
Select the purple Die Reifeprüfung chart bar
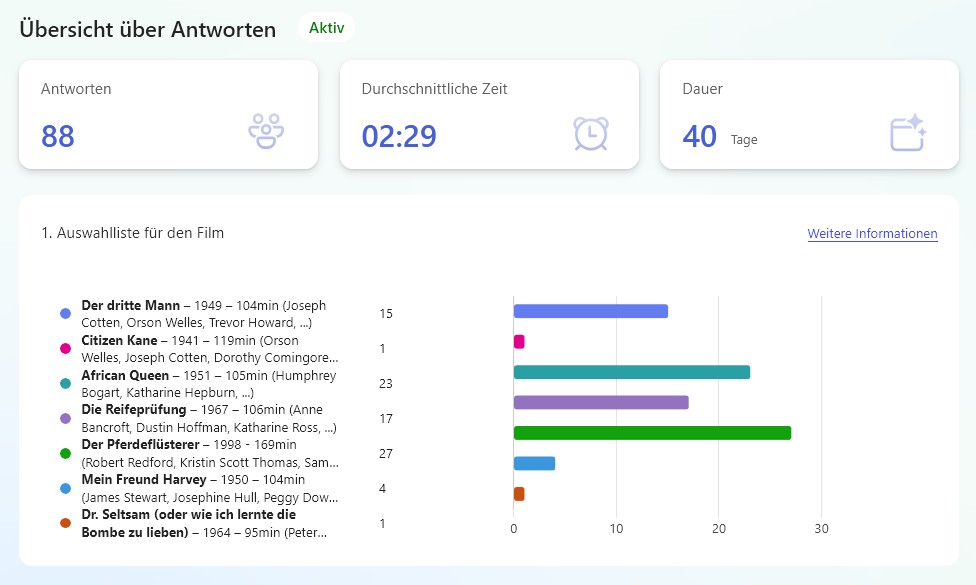click(x=601, y=403)
